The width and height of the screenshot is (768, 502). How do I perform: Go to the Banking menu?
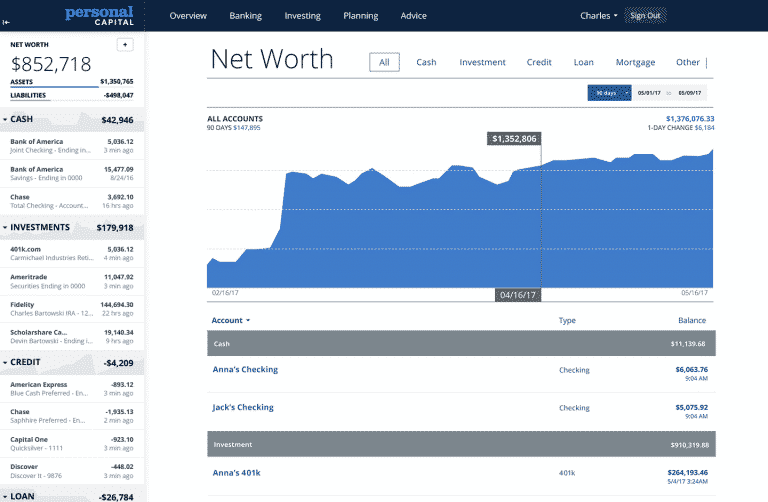pos(245,16)
